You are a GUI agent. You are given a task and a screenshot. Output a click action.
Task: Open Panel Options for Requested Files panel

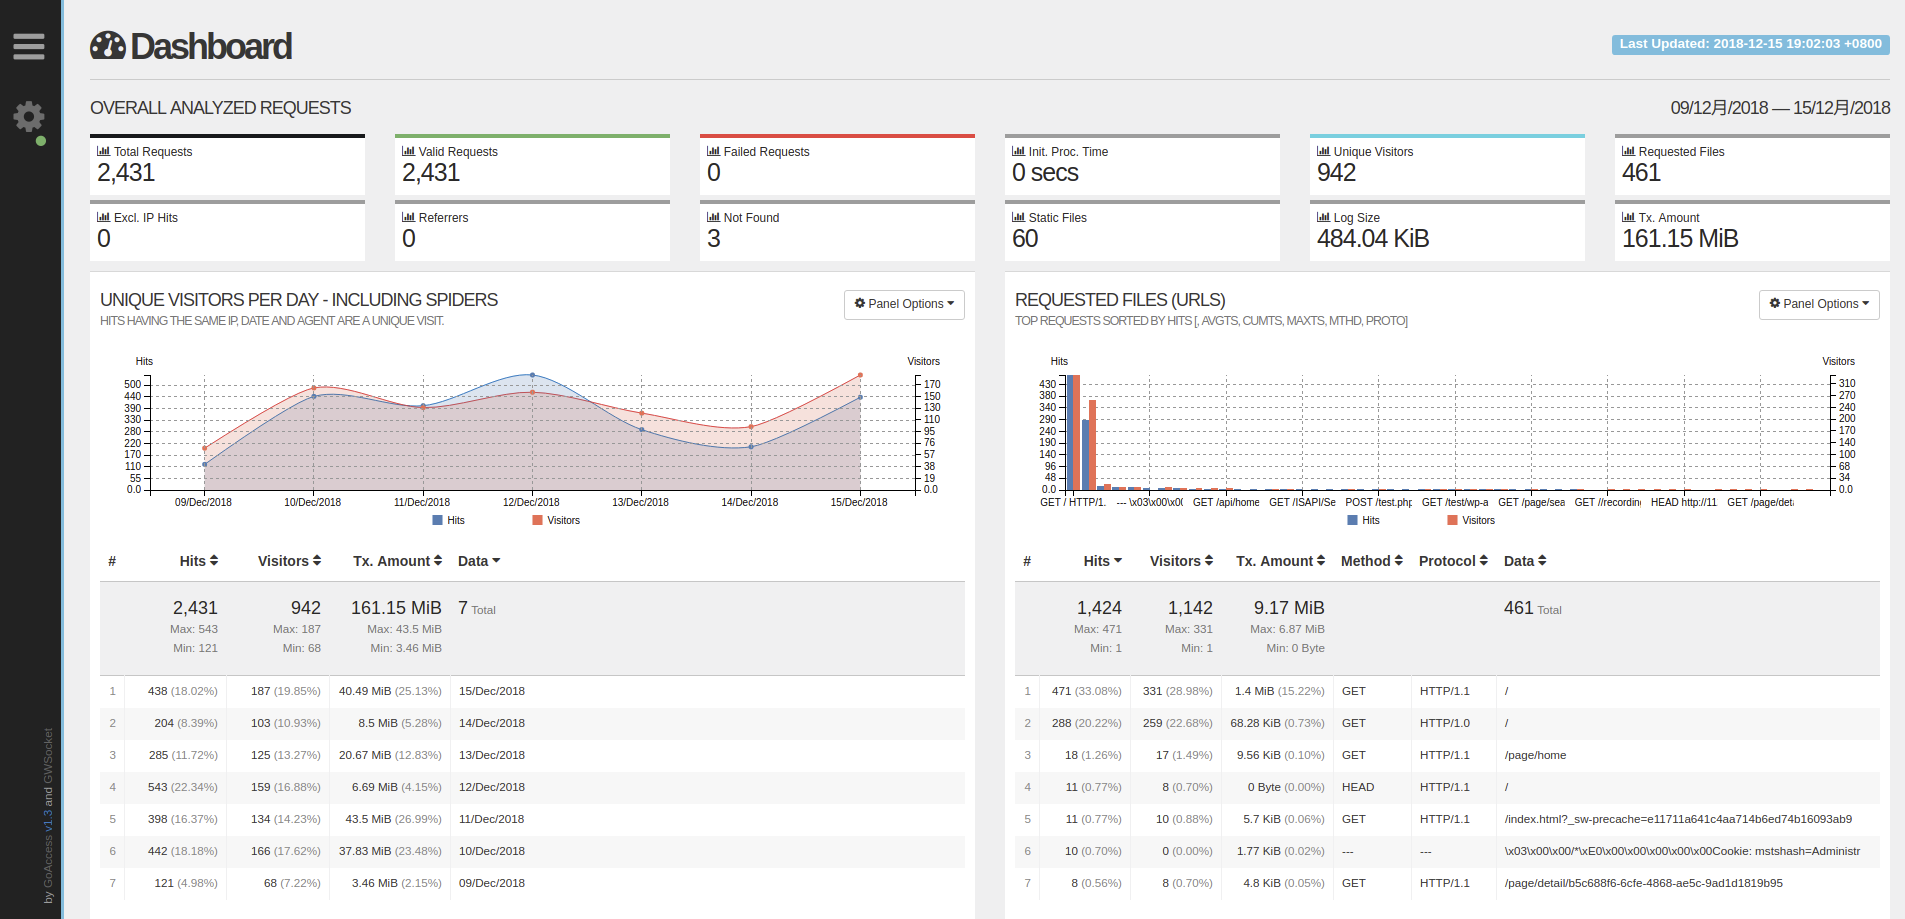[x=1818, y=304]
